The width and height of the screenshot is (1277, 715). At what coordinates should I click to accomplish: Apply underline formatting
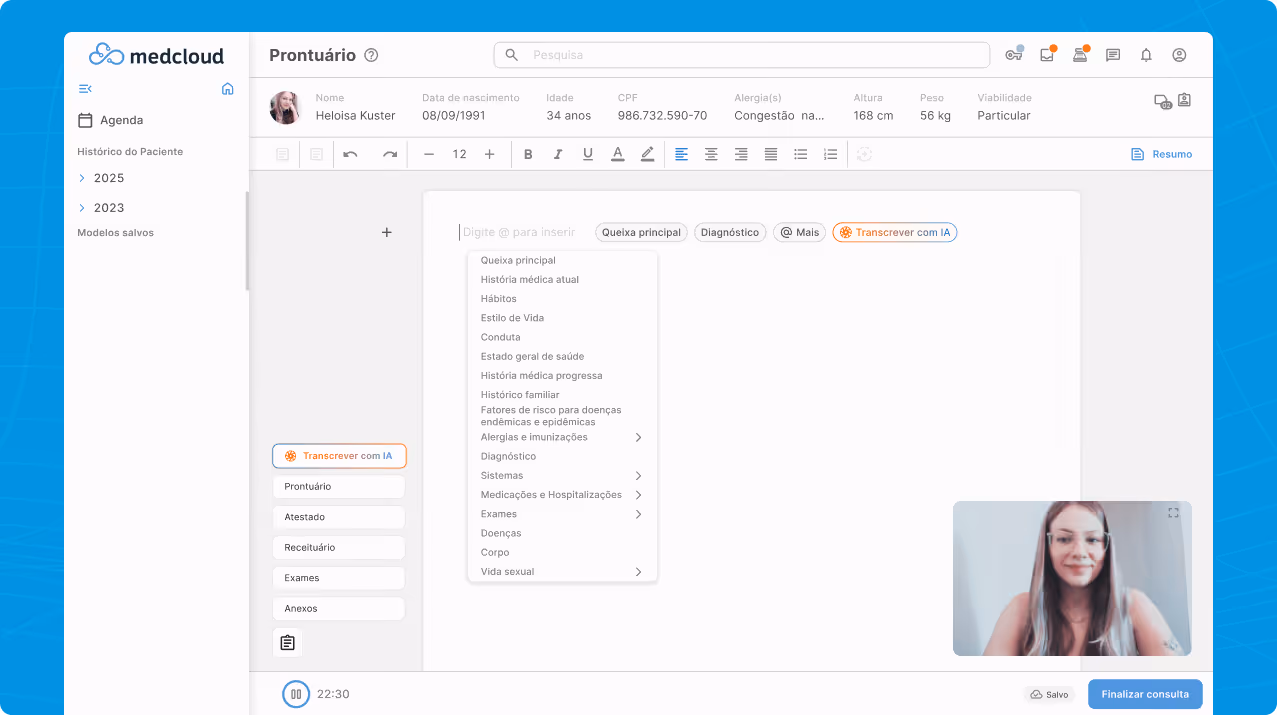(x=588, y=154)
